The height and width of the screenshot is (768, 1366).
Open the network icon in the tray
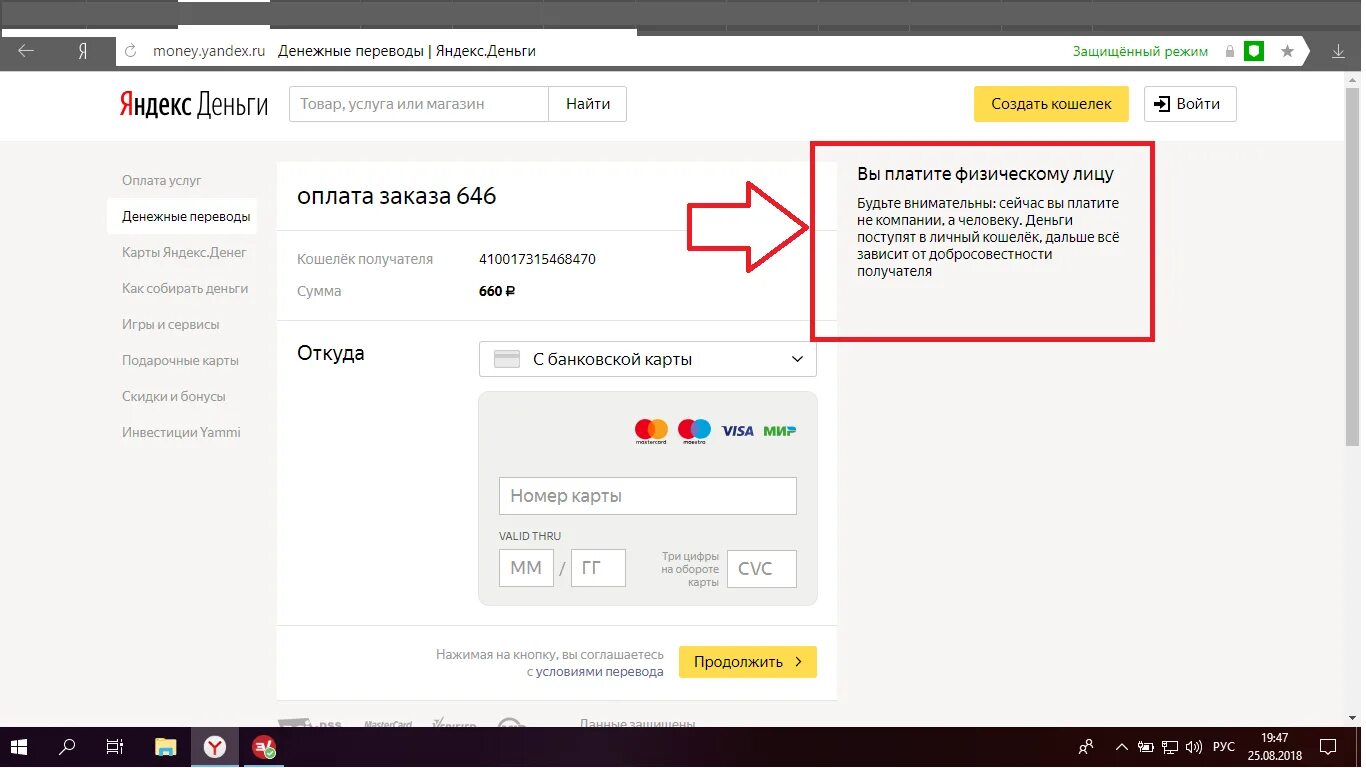[x=1169, y=747]
